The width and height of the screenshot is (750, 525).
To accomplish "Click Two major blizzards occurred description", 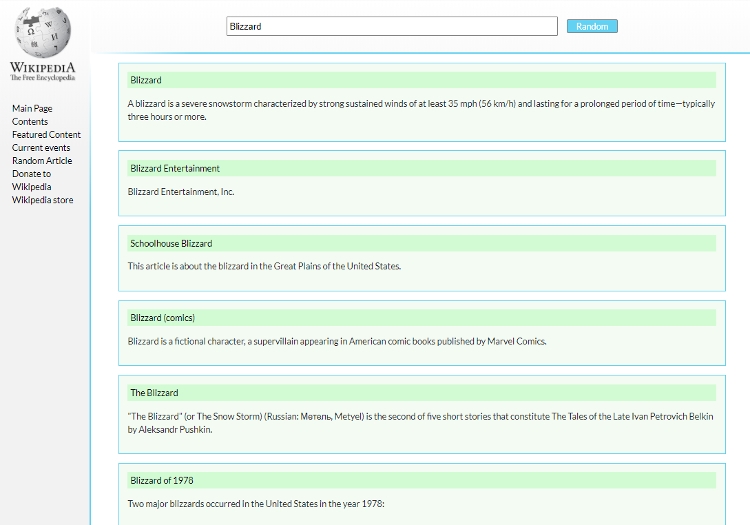I will pyautogui.click(x=256, y=503).
